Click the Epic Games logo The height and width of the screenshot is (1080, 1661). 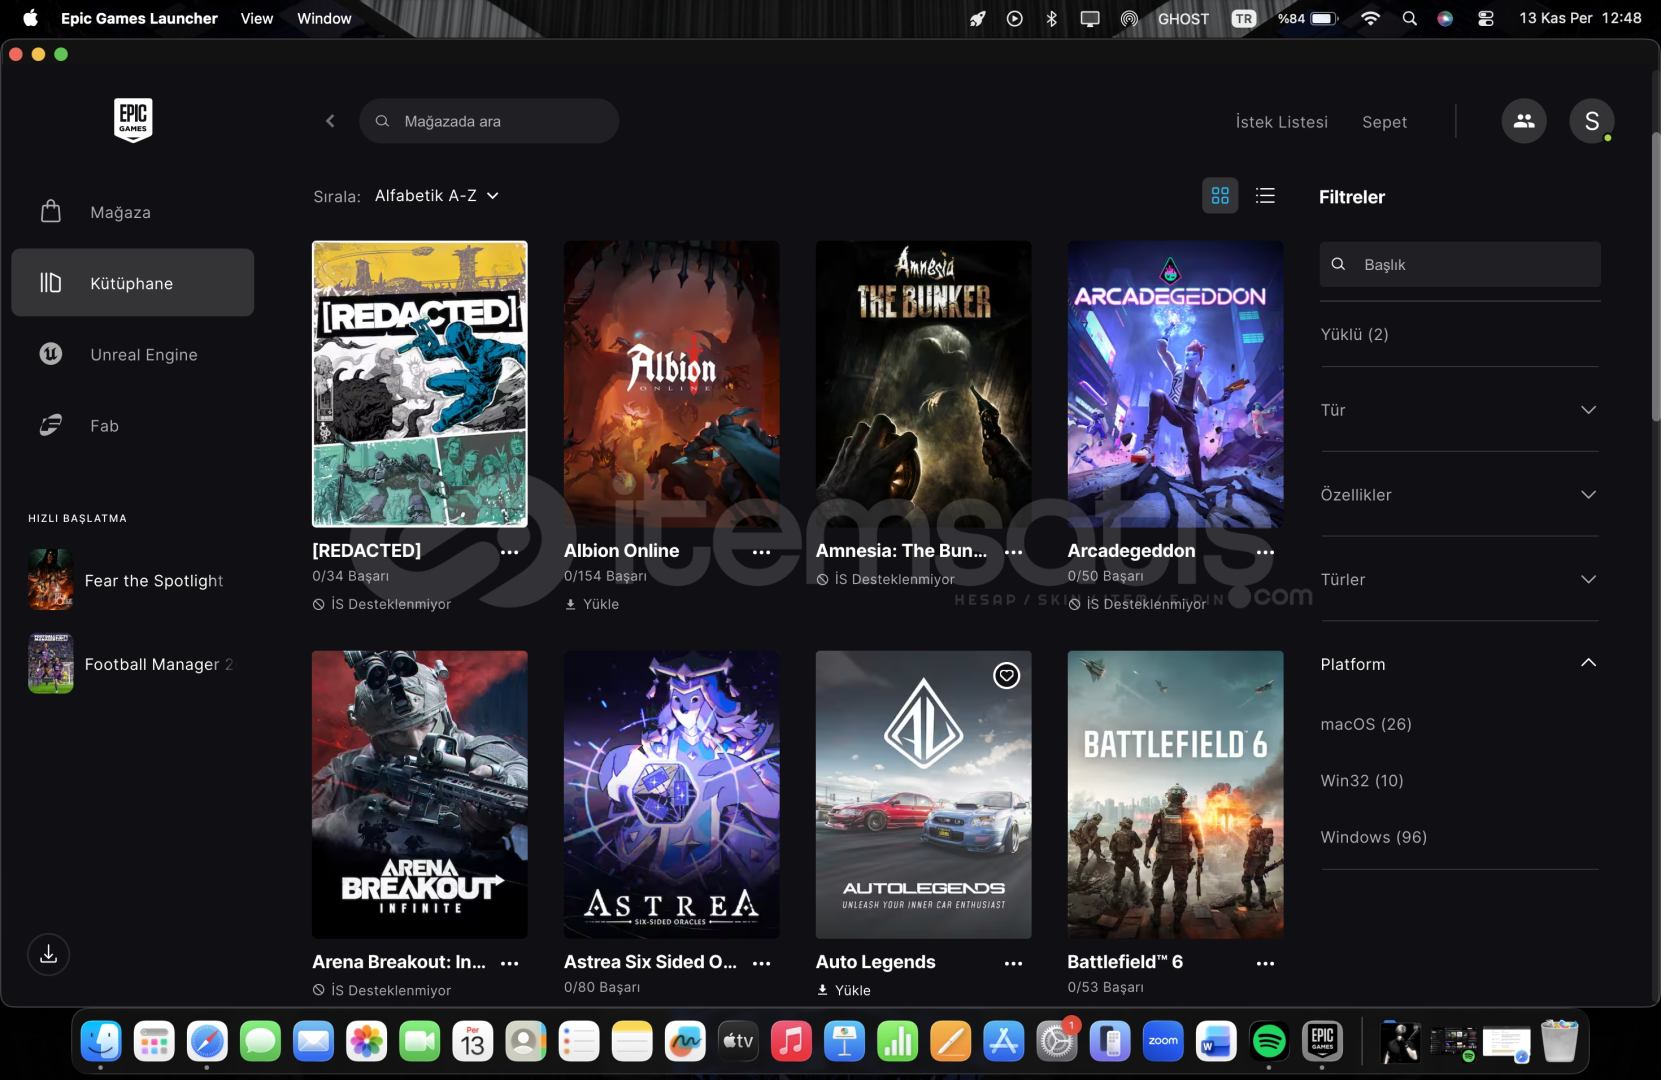point(133,120)
